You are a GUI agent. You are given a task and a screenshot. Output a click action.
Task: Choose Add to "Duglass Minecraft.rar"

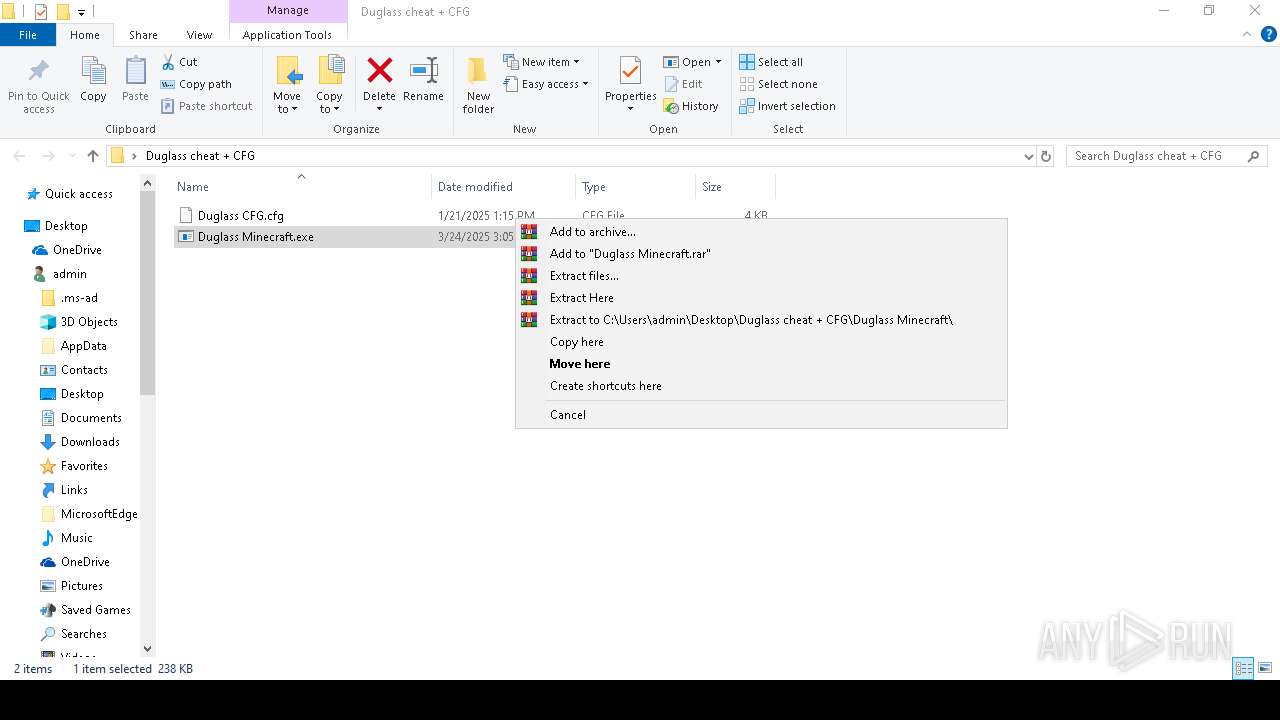pyautogui.click(x=761, y=254)
